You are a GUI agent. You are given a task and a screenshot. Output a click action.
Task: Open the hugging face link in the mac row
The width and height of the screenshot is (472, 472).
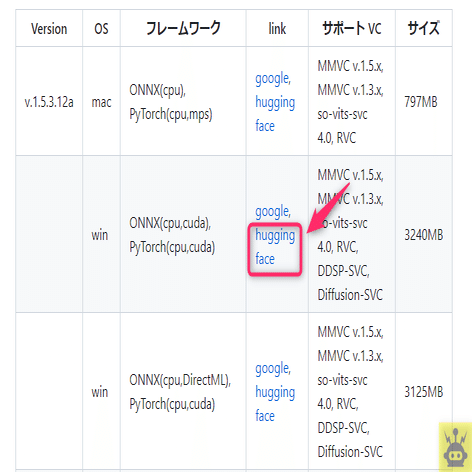click(x=275, y=114)
